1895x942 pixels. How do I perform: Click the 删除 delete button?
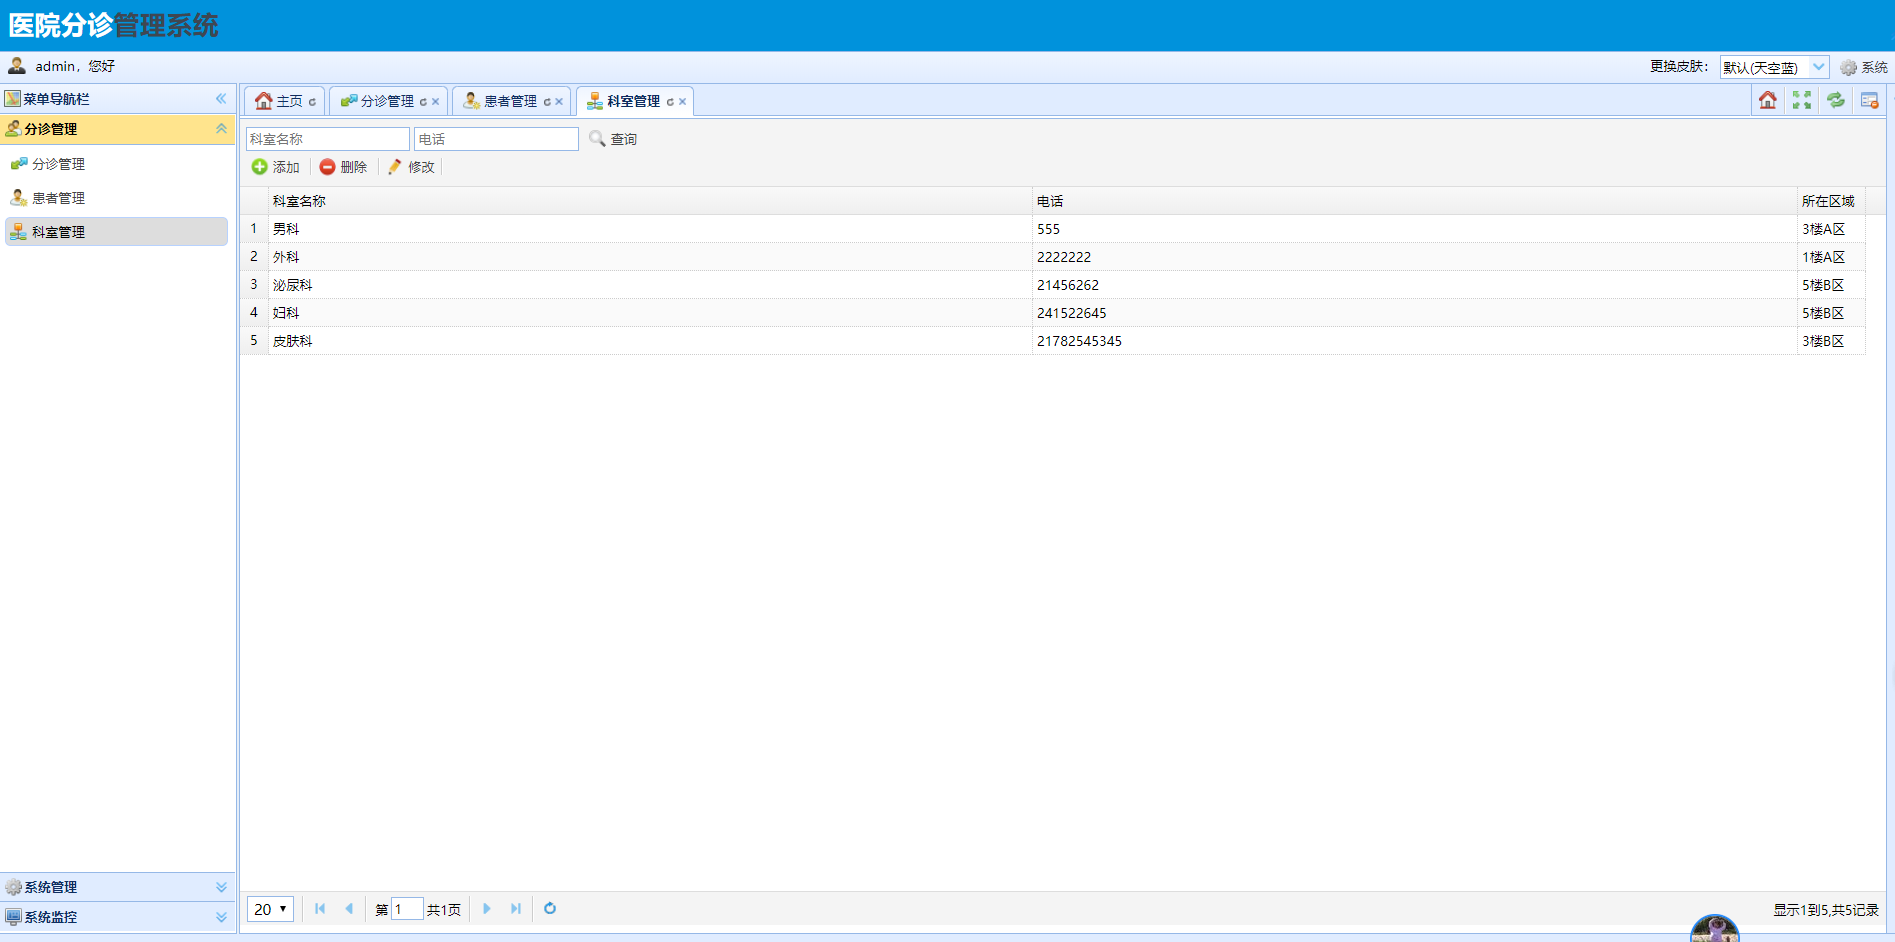click(344, 167)
